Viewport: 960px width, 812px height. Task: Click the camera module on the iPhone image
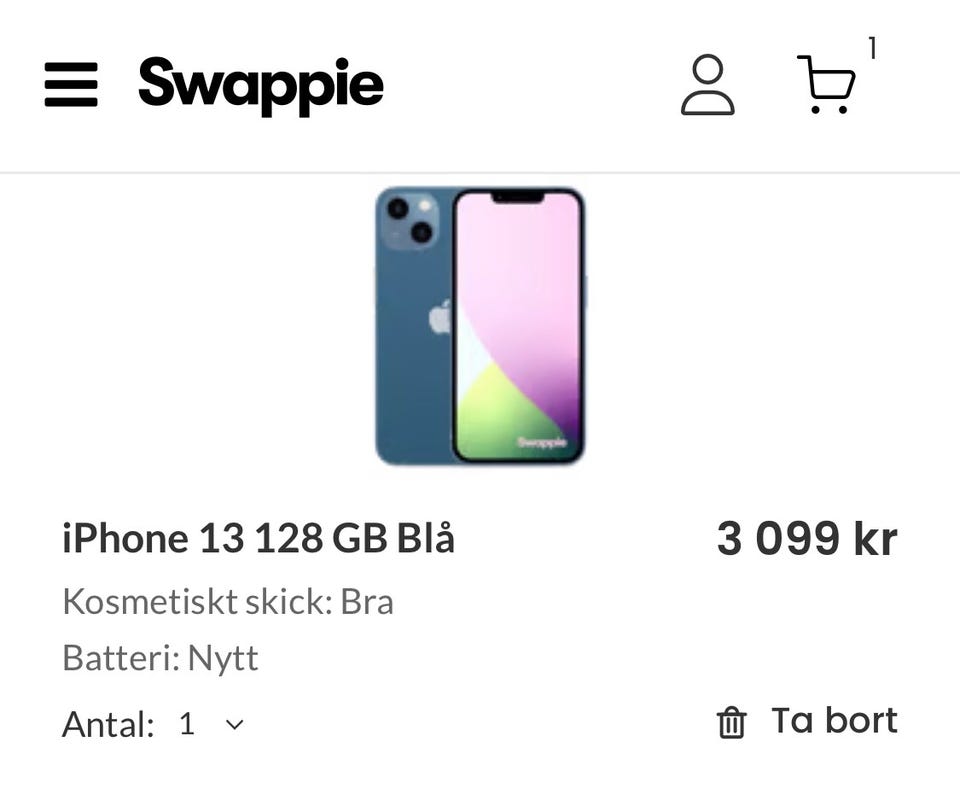(x=410, y=220)
